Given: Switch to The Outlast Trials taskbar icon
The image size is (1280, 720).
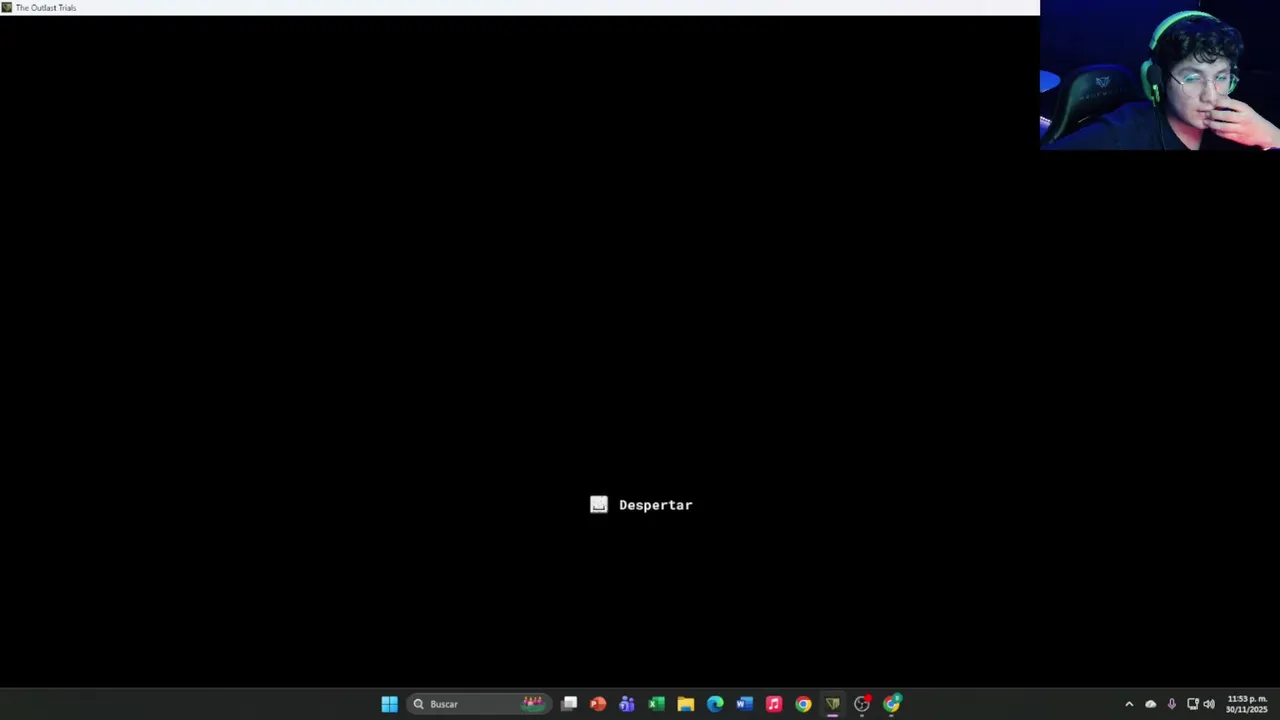Looking at the screenshot, I should 832,704.
